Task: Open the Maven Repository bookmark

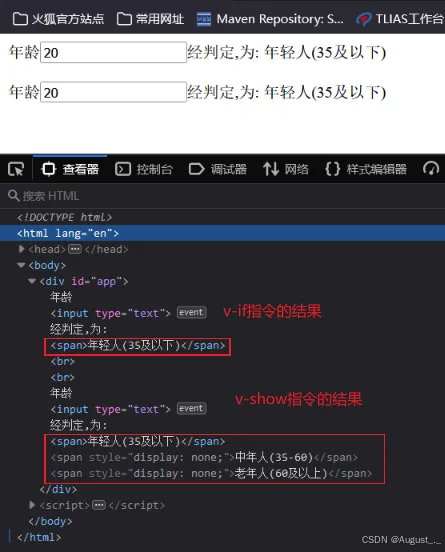Action: click(x=270, y=19)
